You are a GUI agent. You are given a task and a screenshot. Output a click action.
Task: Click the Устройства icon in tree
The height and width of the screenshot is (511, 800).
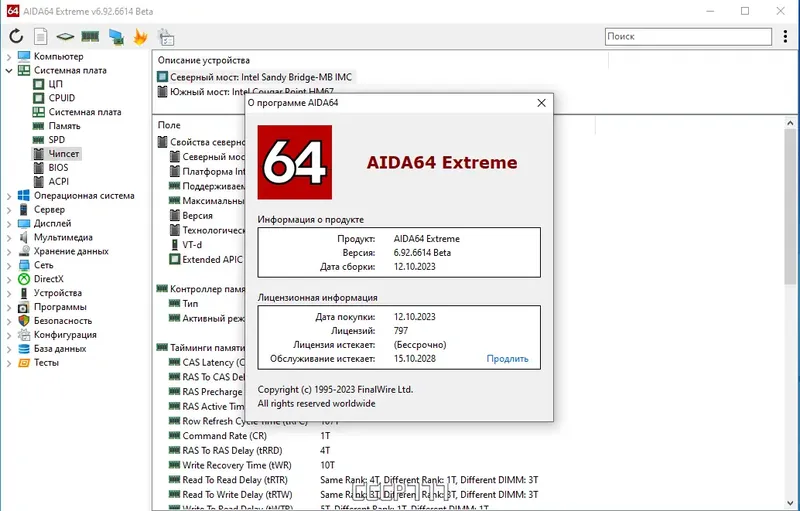24,293
